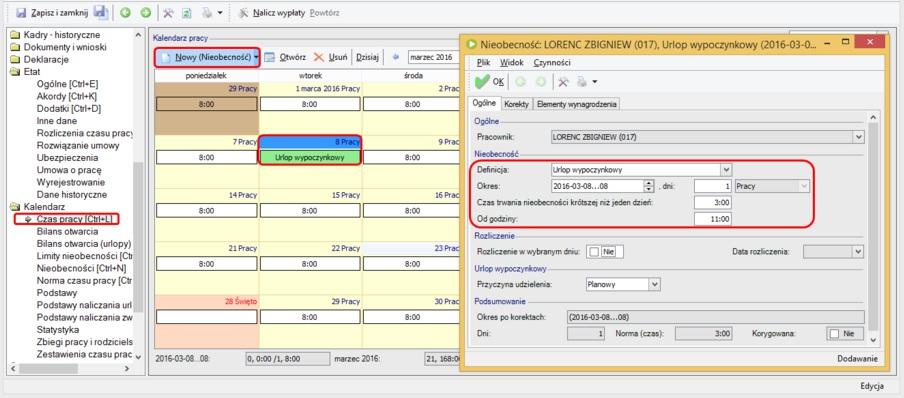This screenshot has width=904, height=398.
Task: Open the Data rozliczenia dropdown
Action: click(x=859, y=251)
